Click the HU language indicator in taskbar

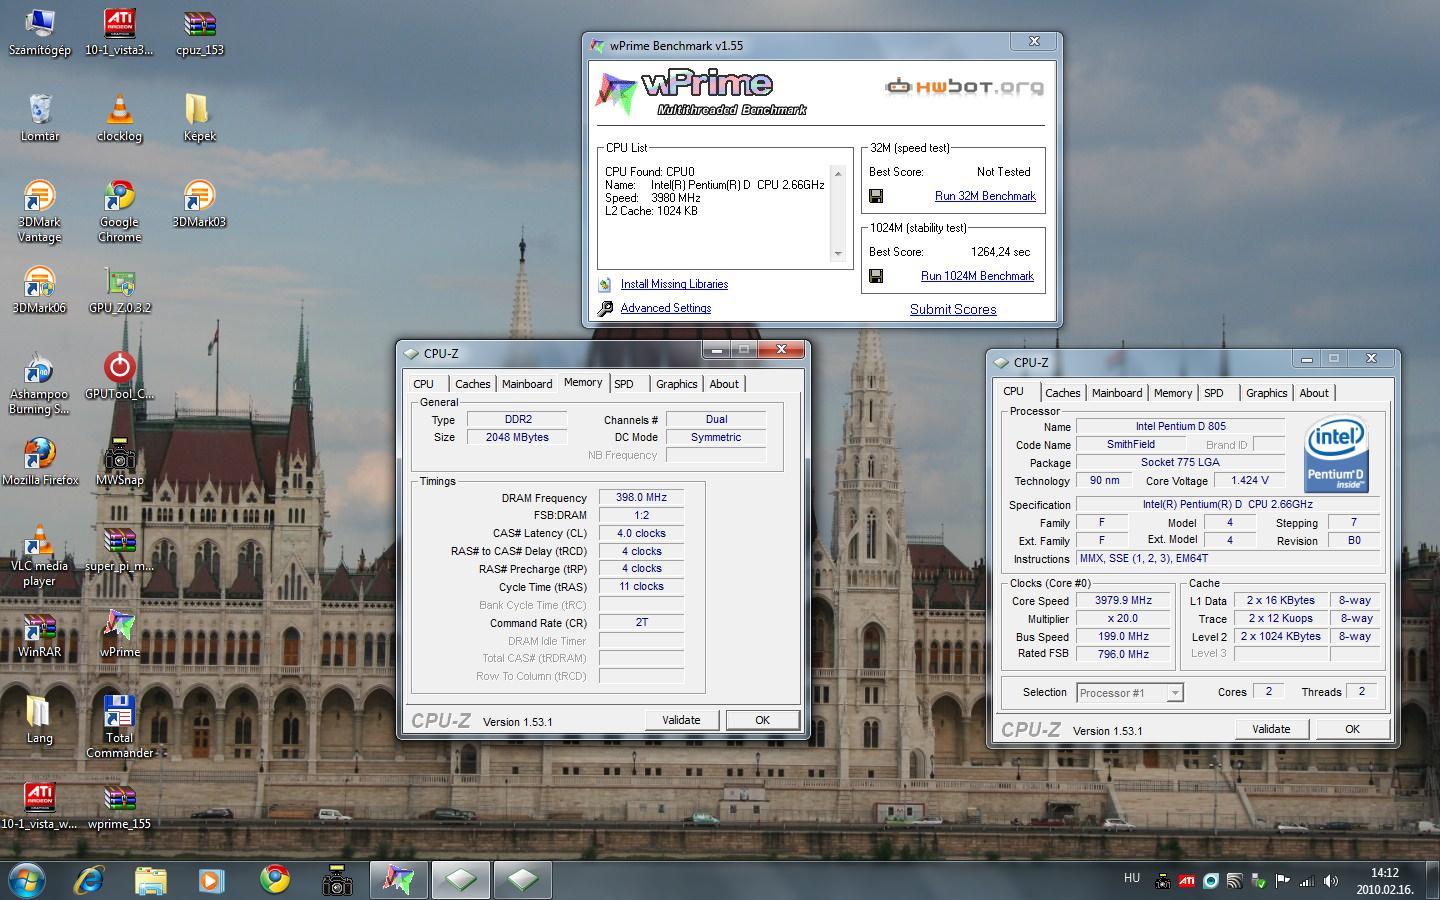pos(1132,878)
